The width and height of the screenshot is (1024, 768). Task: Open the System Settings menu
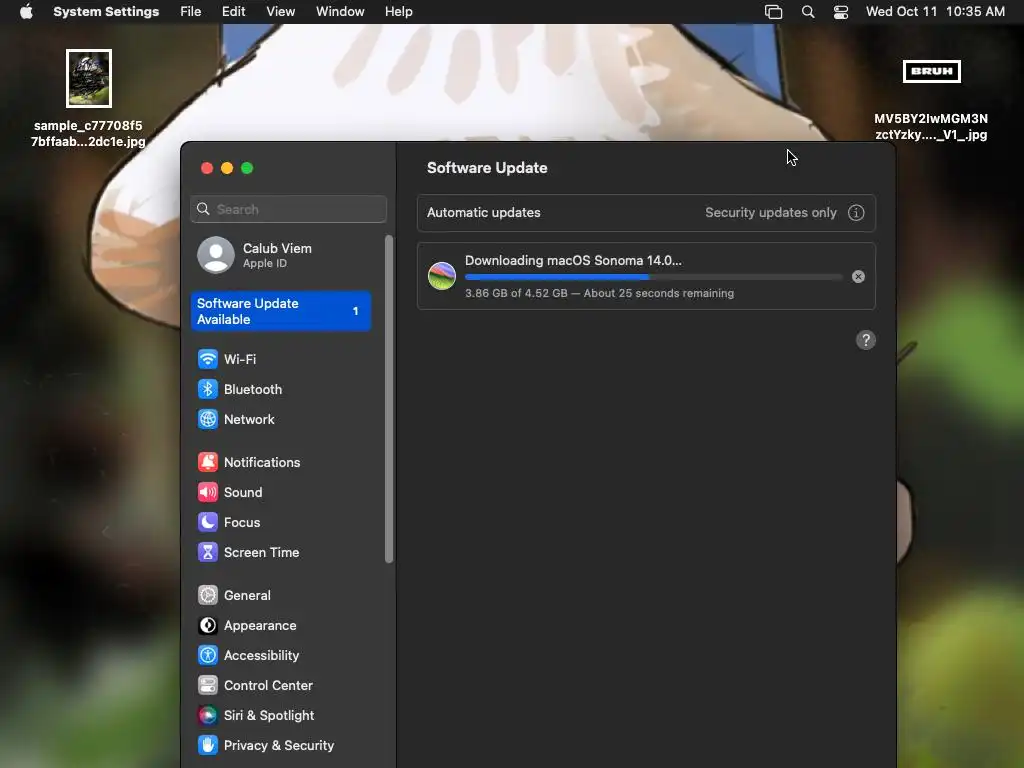pos(106,12)
